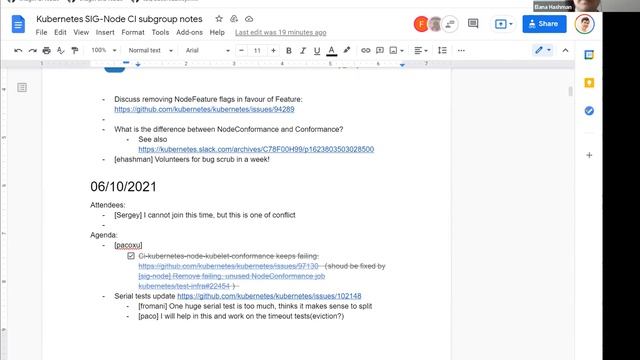The image size is (640, 360).
Task: Run spelling and grammar check
Action: coord(60,51)
